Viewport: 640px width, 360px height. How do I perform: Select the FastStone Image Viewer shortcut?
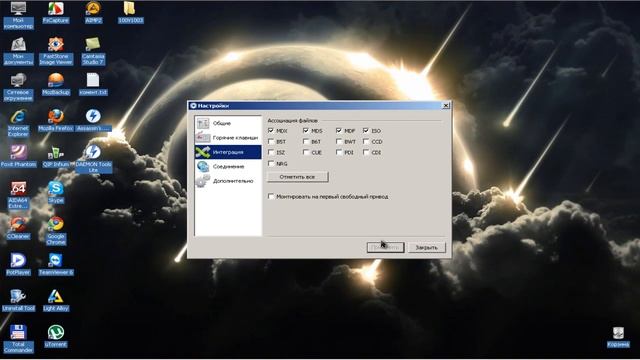point(56,51)
